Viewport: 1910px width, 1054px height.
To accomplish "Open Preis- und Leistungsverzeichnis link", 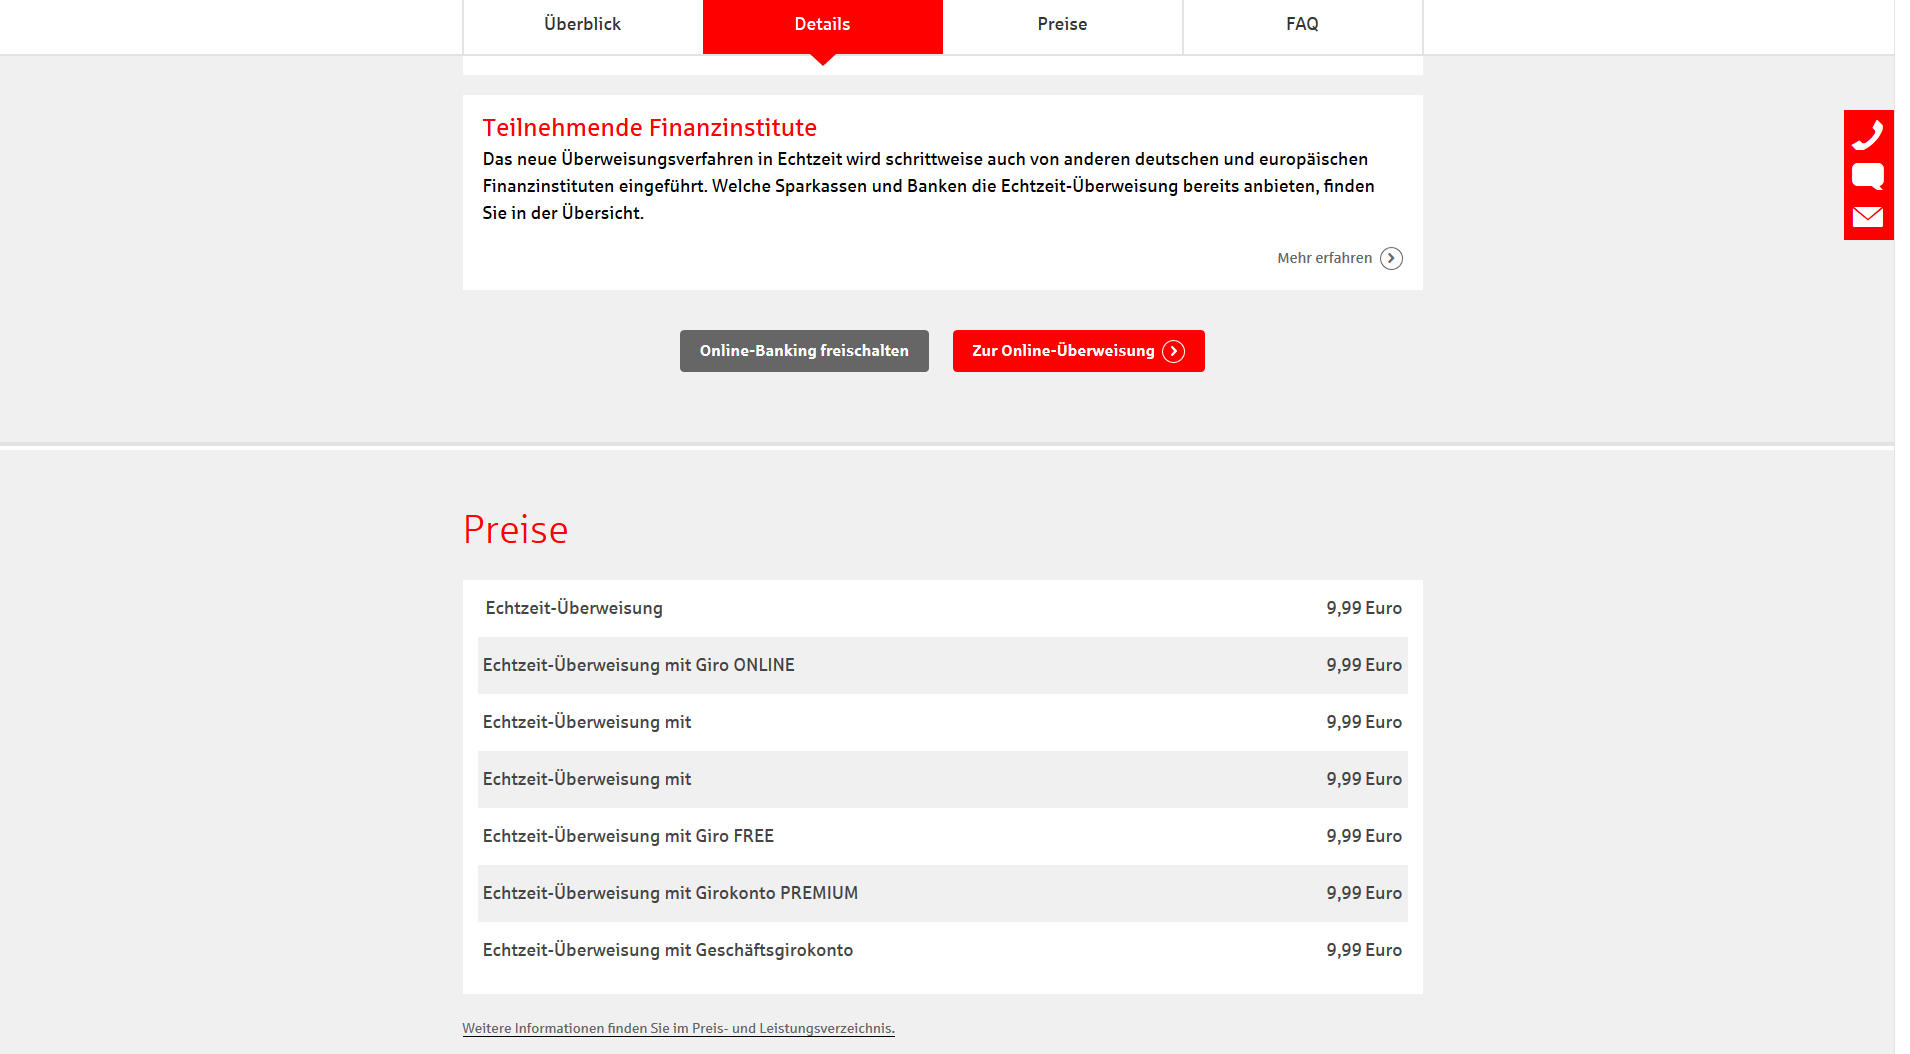I will pos(678,1028).
